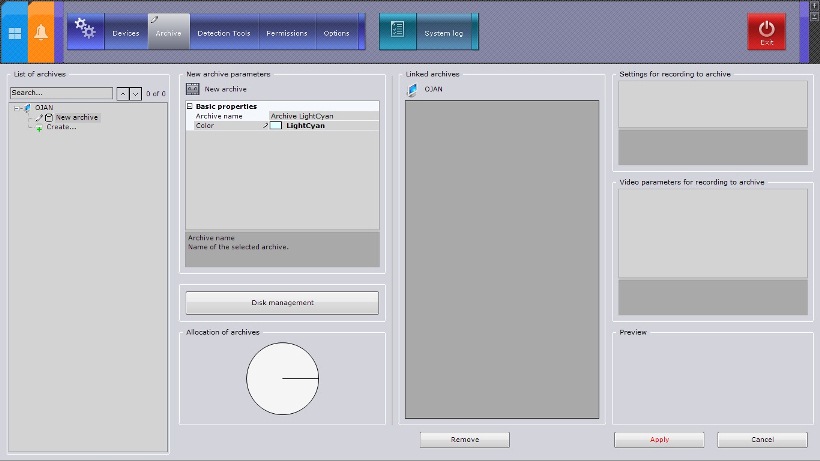Viewport: 820px width, 461px height.
Task: Click the red Exit power button
Action: pos(766,31)
